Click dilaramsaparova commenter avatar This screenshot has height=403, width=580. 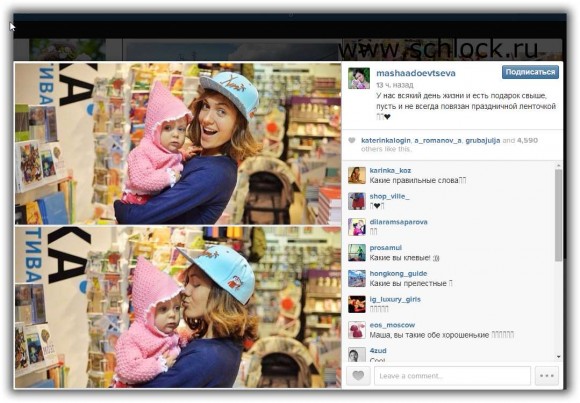(357, 227)
